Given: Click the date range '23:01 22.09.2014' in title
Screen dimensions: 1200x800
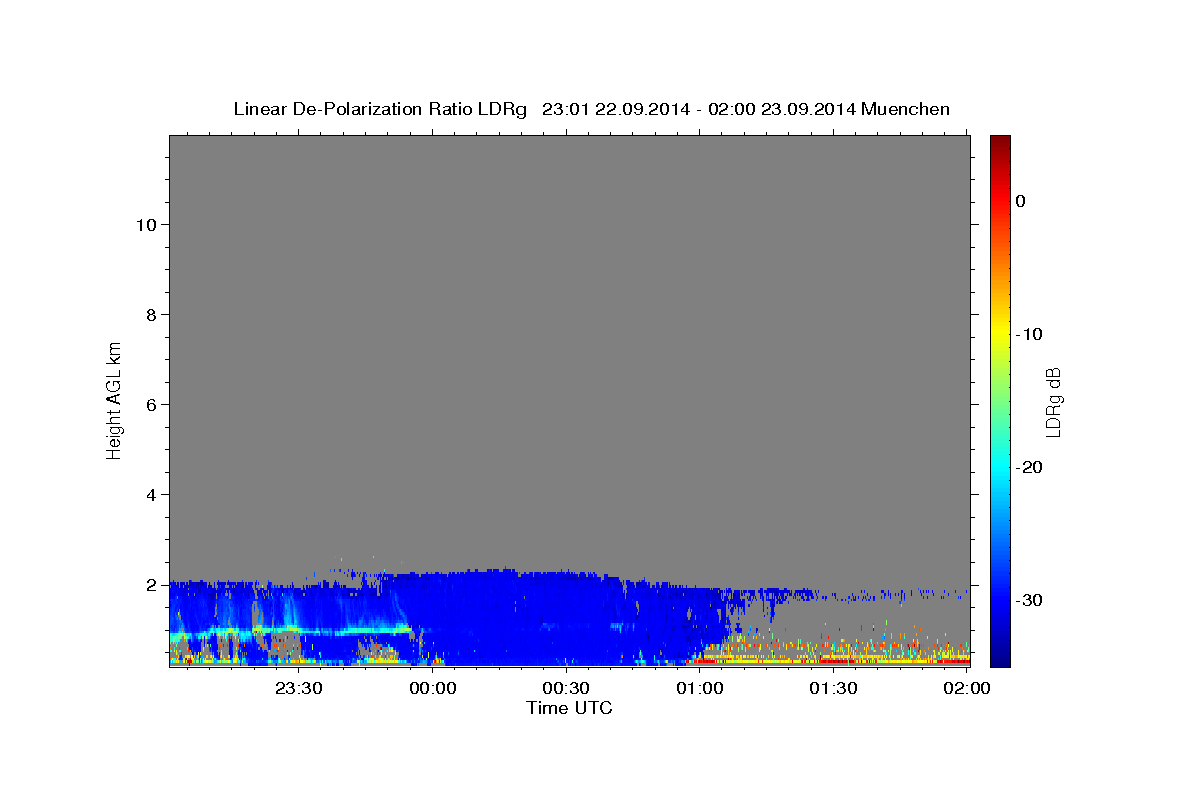Looking at the screenshot, I should [616, 109].
